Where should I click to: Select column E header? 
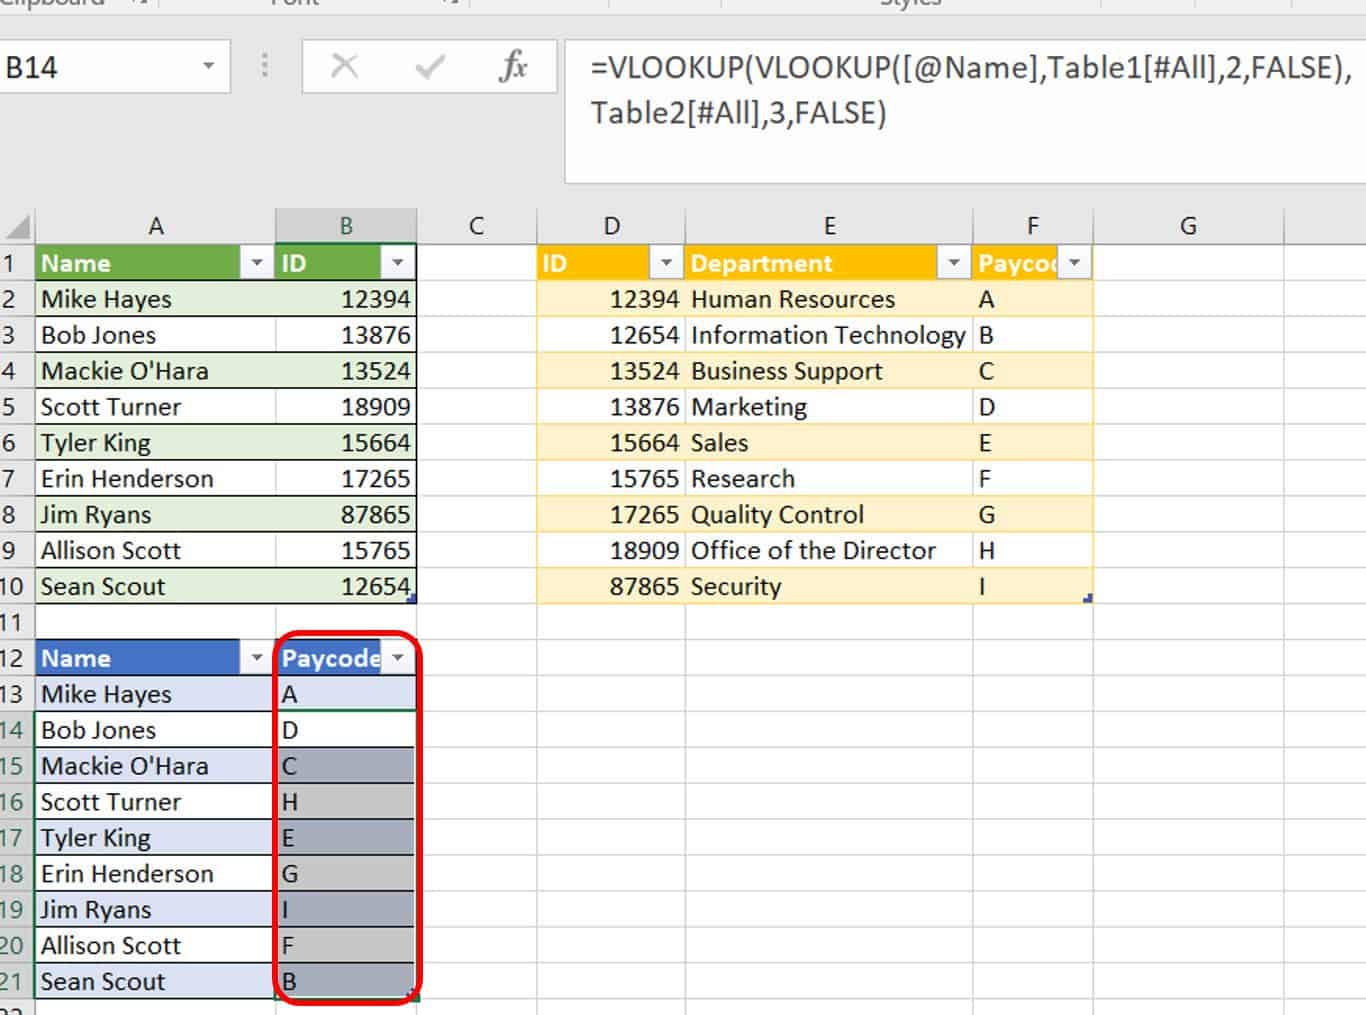pos(829,226)
